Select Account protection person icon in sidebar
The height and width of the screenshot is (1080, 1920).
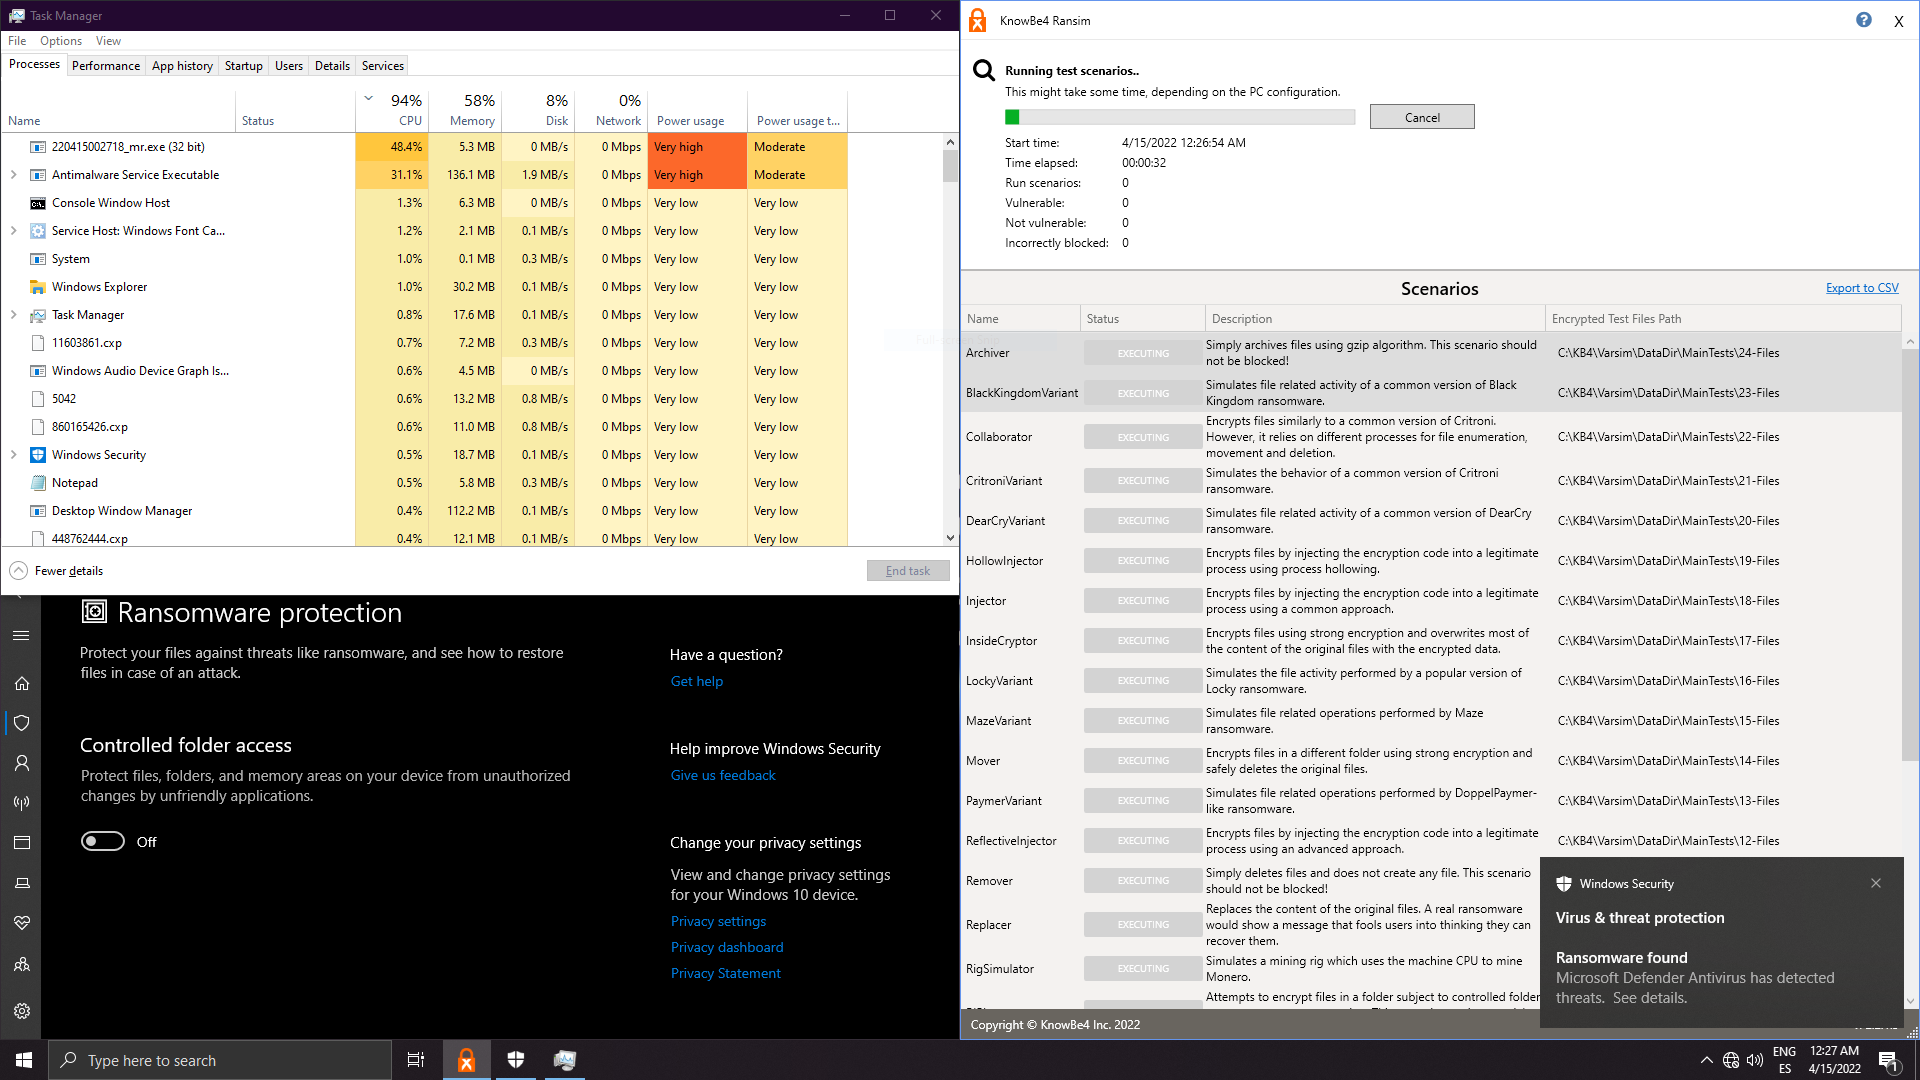coord(22,763)
